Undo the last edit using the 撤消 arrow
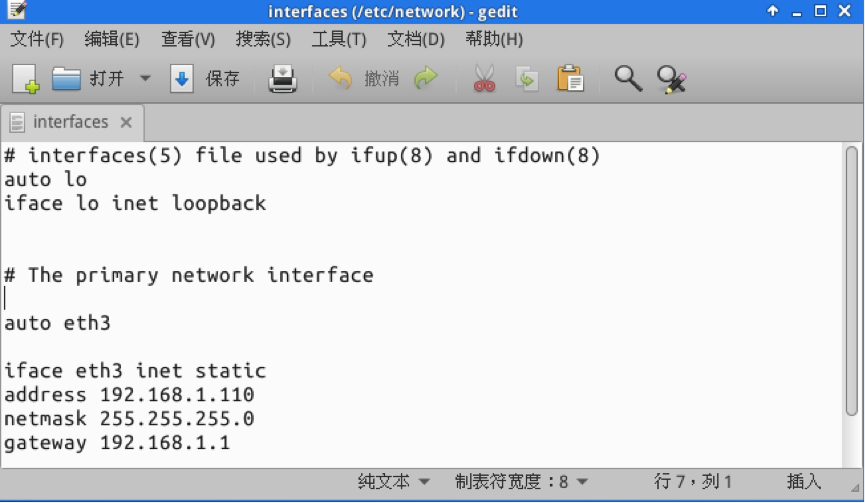The image size is (865, 503). click(340, 78)
